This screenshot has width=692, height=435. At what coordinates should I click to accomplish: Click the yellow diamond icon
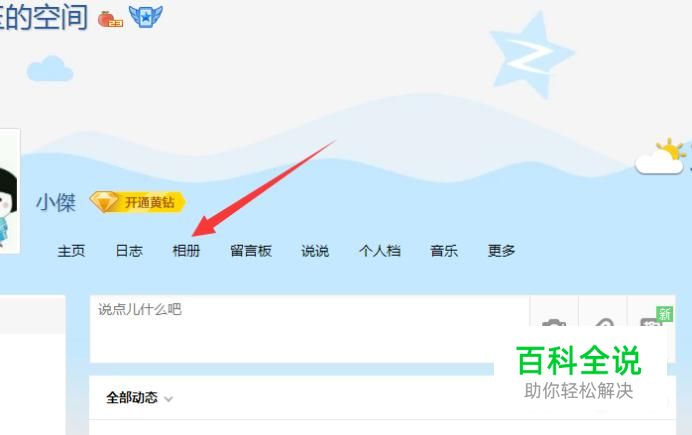tap(104, 202)
